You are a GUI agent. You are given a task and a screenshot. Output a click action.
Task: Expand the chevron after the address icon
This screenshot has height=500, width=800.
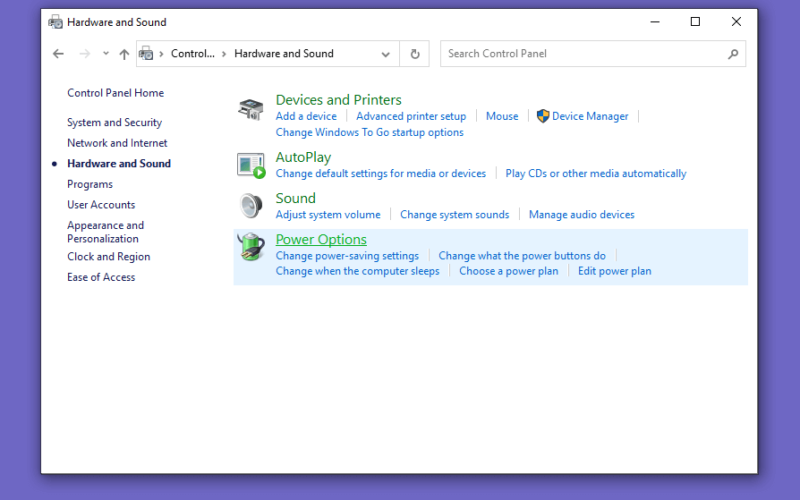(x=161, y=54)
